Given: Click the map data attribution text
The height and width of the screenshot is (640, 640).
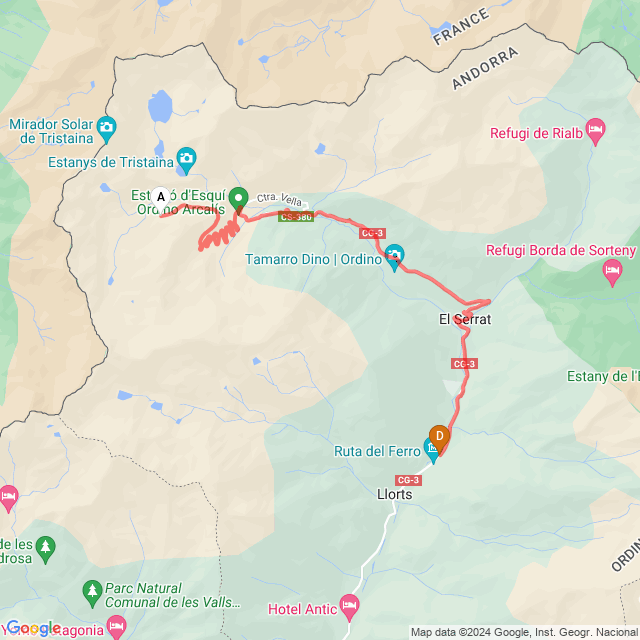Looking at the screenshot, I should point(524,633).
